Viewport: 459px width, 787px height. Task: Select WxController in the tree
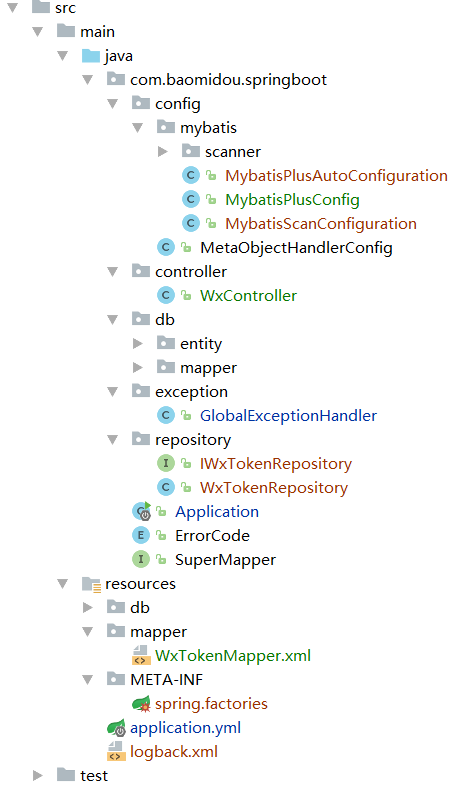[x=248, y=295]
